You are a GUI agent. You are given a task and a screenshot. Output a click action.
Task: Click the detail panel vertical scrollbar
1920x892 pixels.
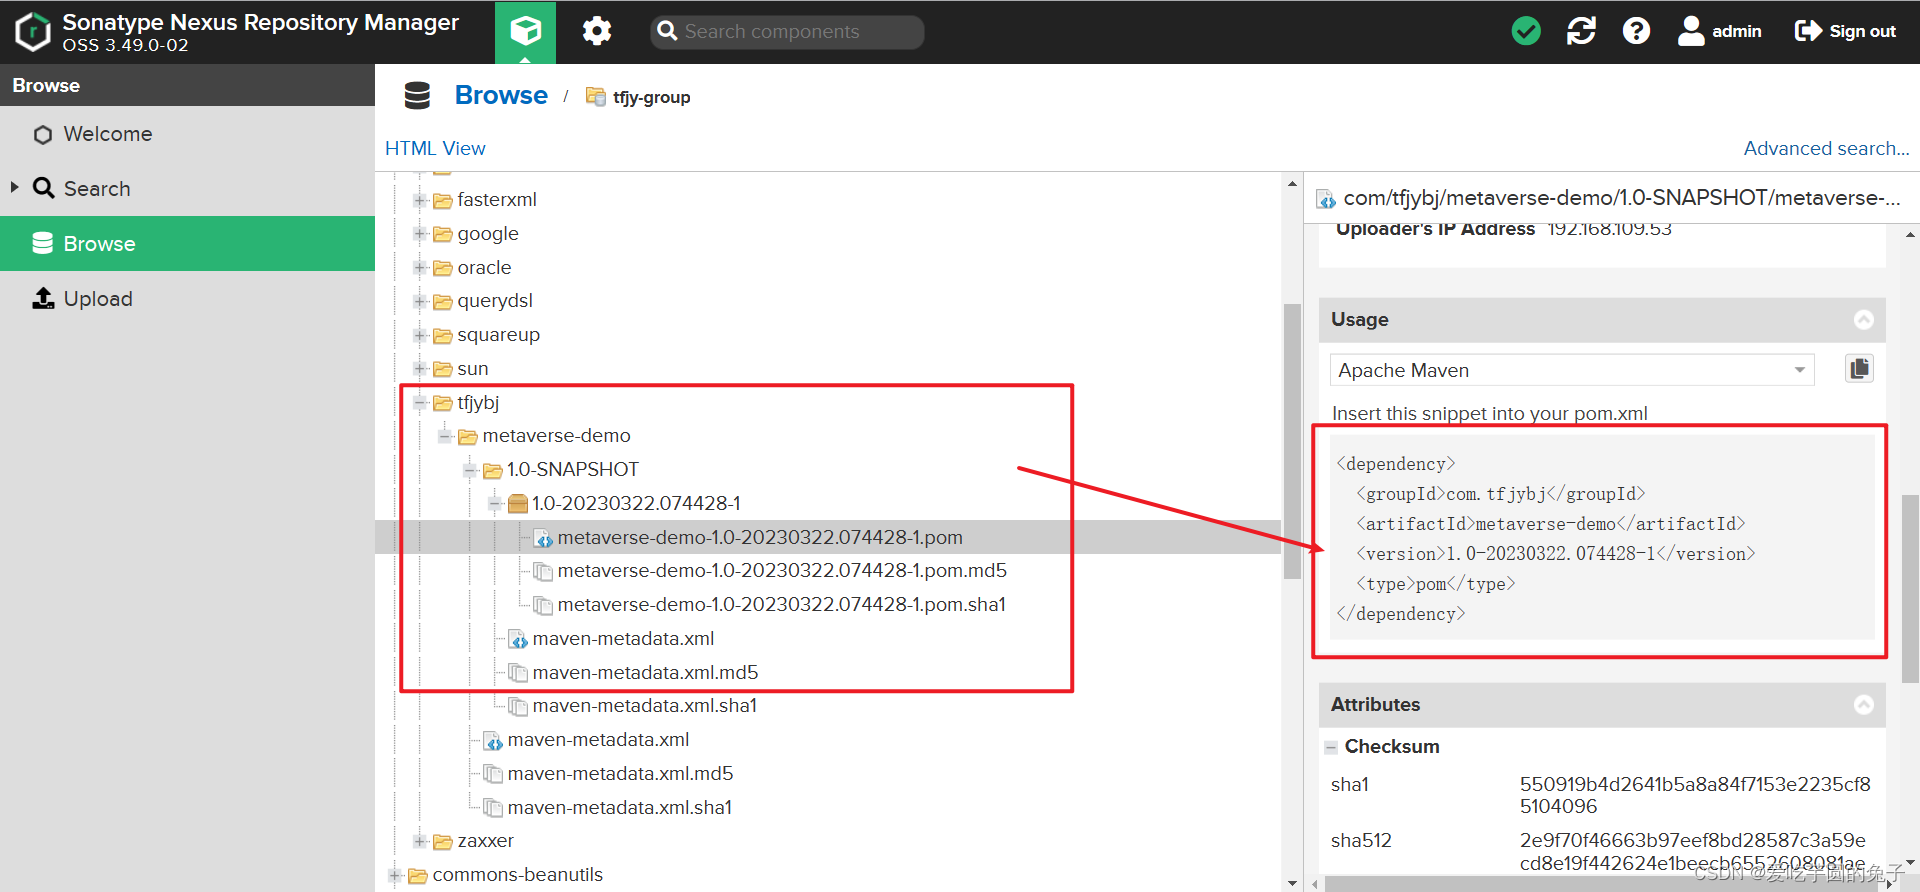[1910, 588]
